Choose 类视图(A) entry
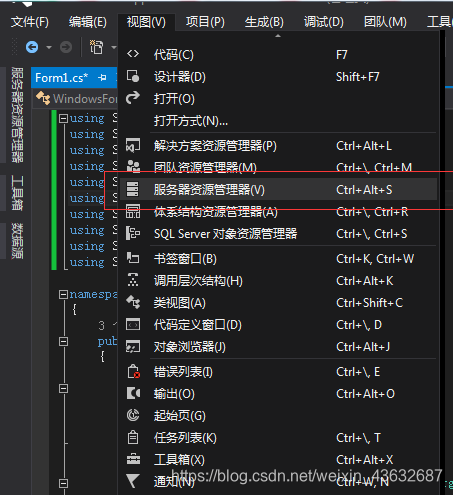Viewport: 453px width, 495px height. coord(278,302)
